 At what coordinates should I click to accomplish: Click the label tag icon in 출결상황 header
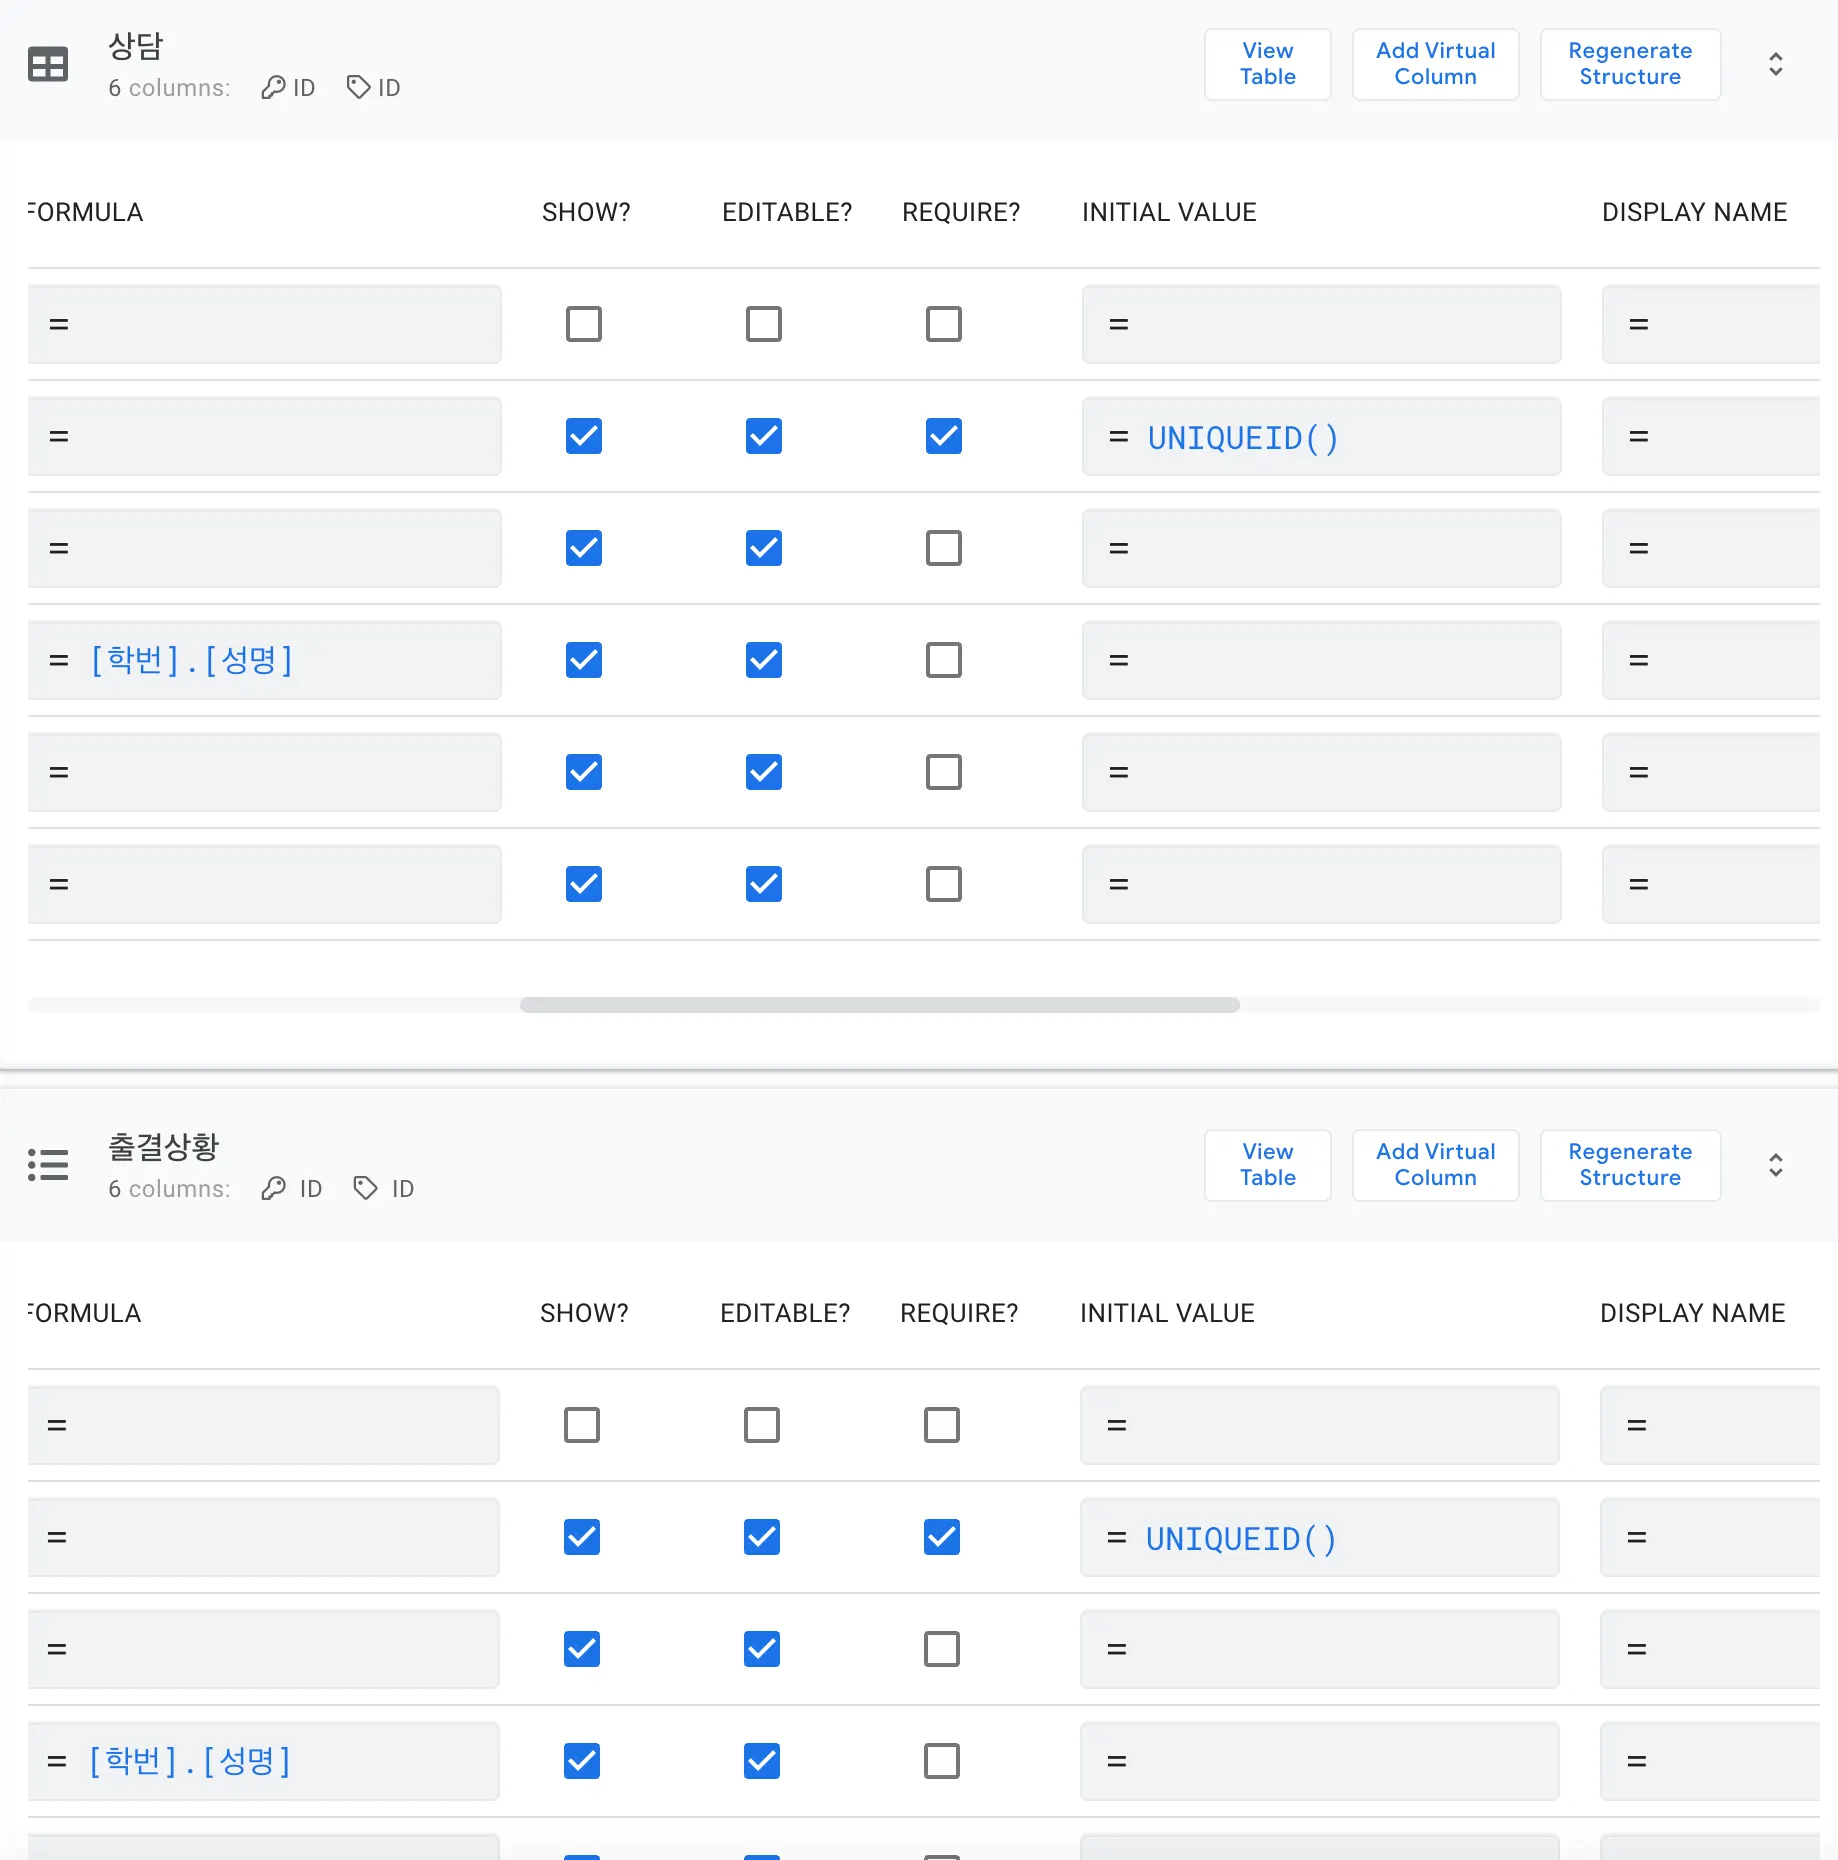click(365, 1189)
